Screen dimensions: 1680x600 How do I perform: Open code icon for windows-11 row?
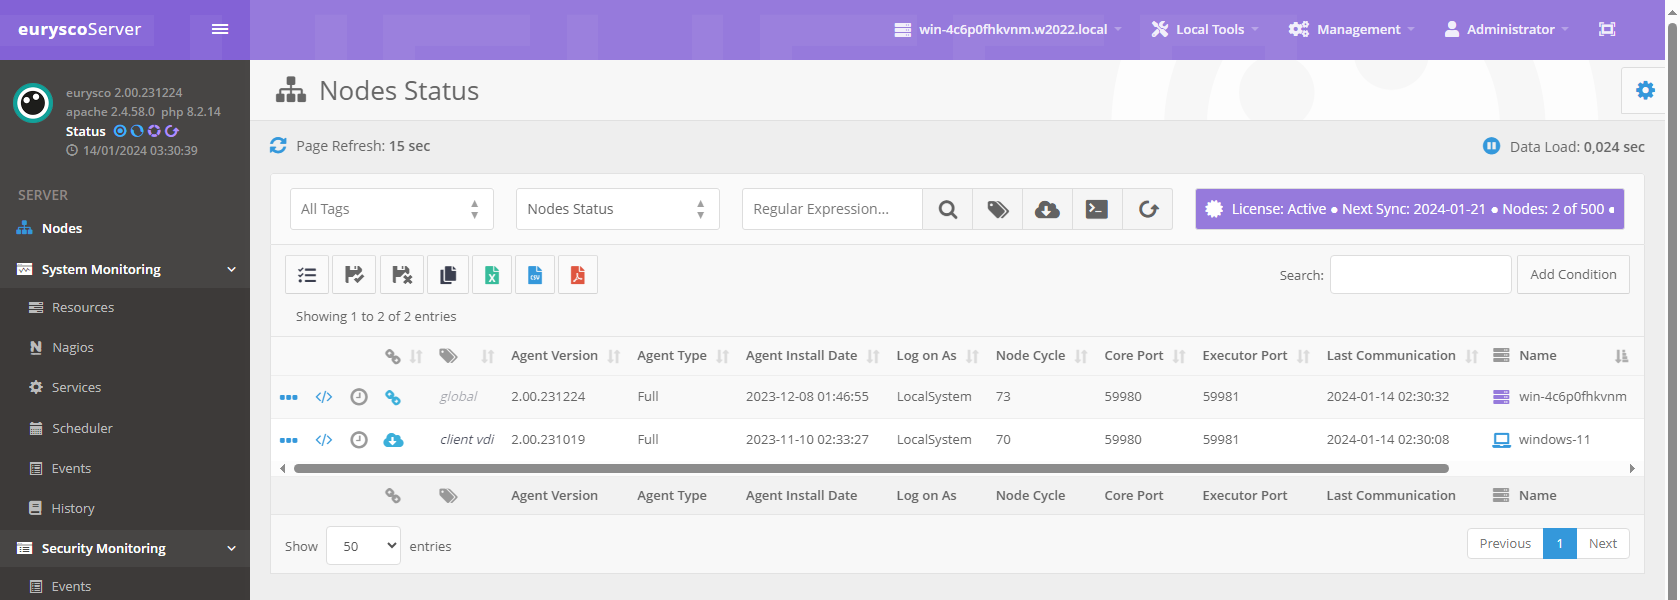pos(324,440)
